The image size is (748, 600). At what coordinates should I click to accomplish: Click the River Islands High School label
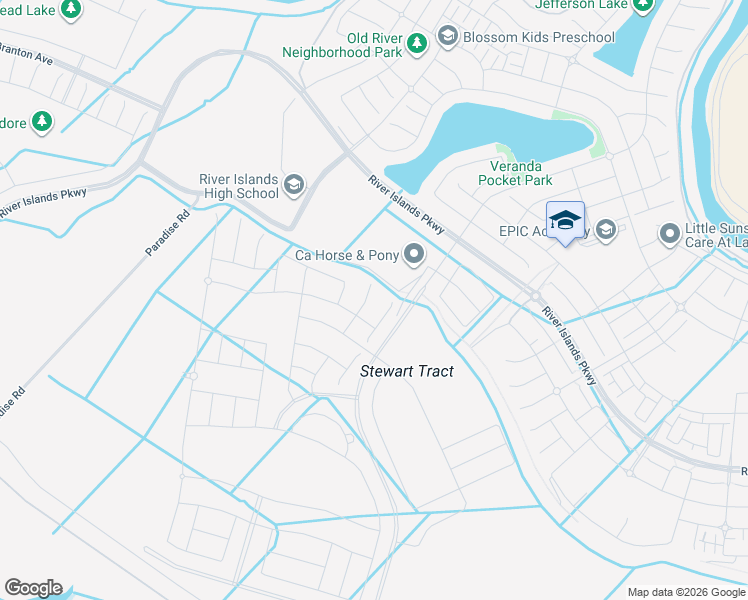239,186
